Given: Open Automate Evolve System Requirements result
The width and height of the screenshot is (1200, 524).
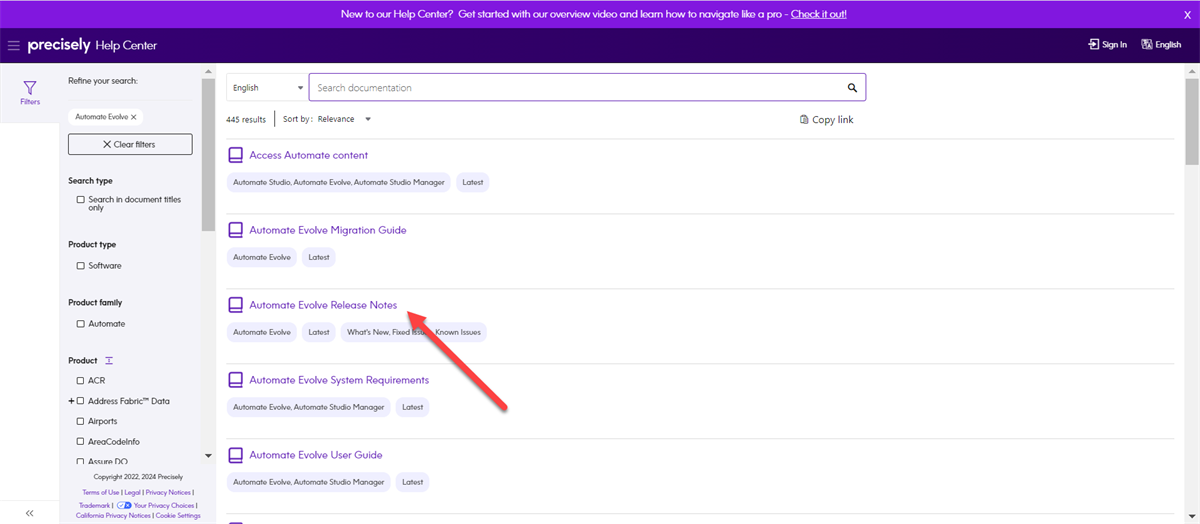Looking at the screenshot, I should pos(339,380).
